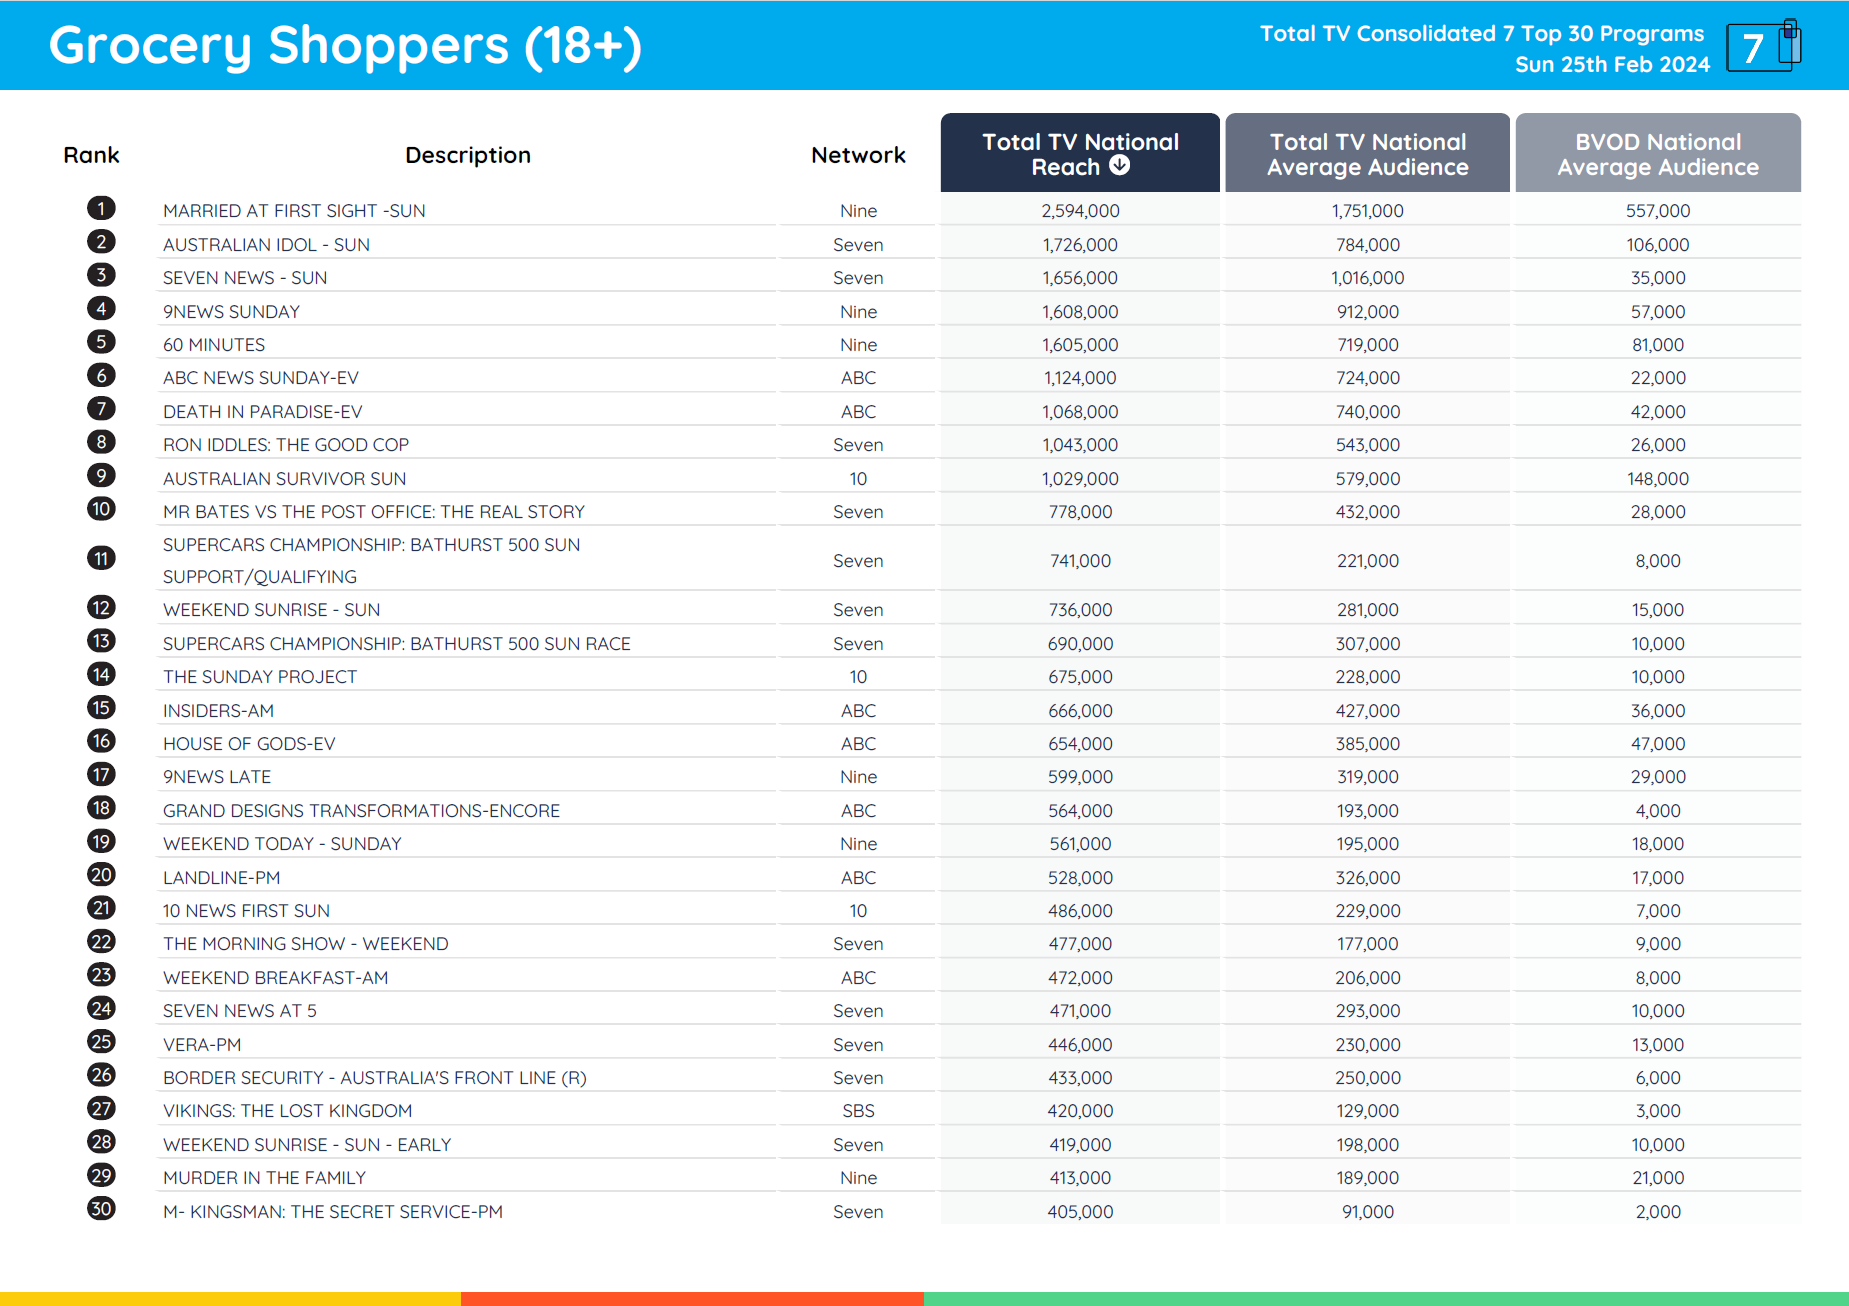This screenshot has width=1849, height=1306.
Task: Click the rank 1 badge
Action: click(101, 208)
